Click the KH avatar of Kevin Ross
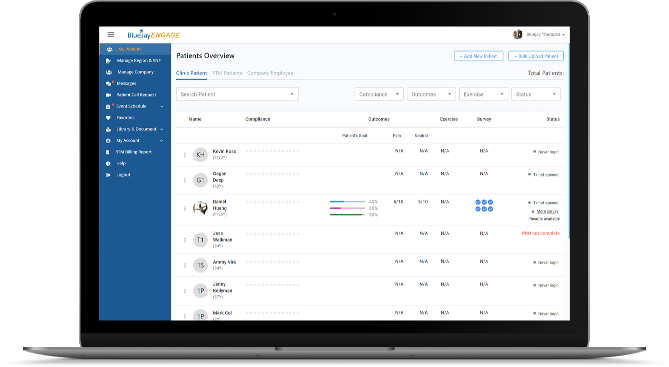Image resolution: width=669 pixels, height=367 pixels. (x=200, y=154)
